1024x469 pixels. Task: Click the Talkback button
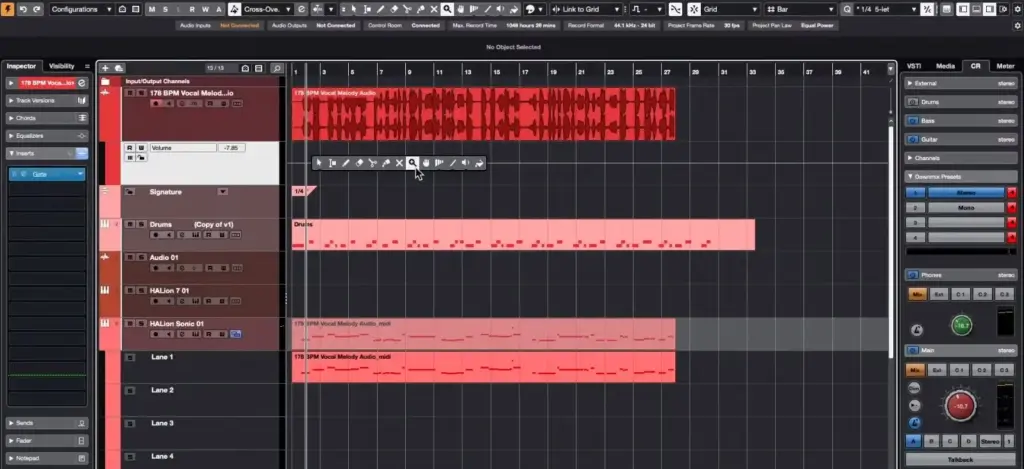click(x=960, y=460)
